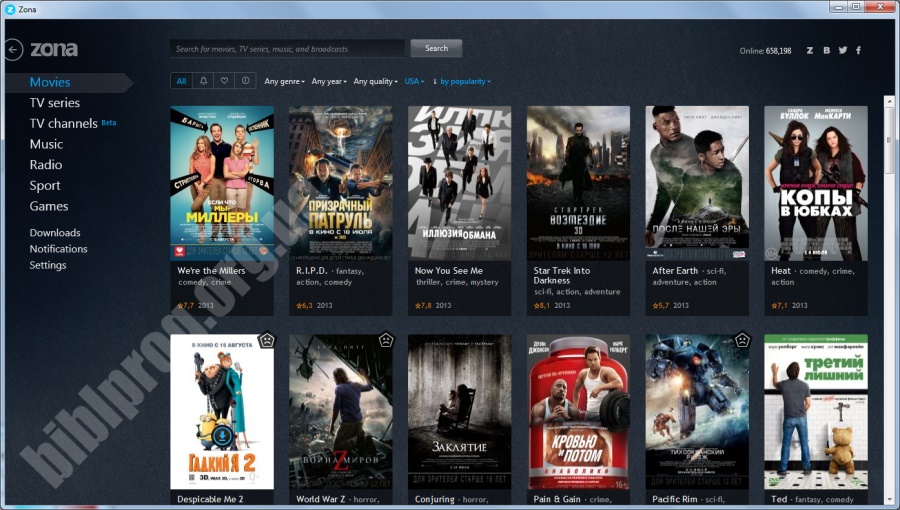Screen dimensions: 900x510
Task: Open Star Trek Into Darkness poster
Action: click(x=578, y=183)
